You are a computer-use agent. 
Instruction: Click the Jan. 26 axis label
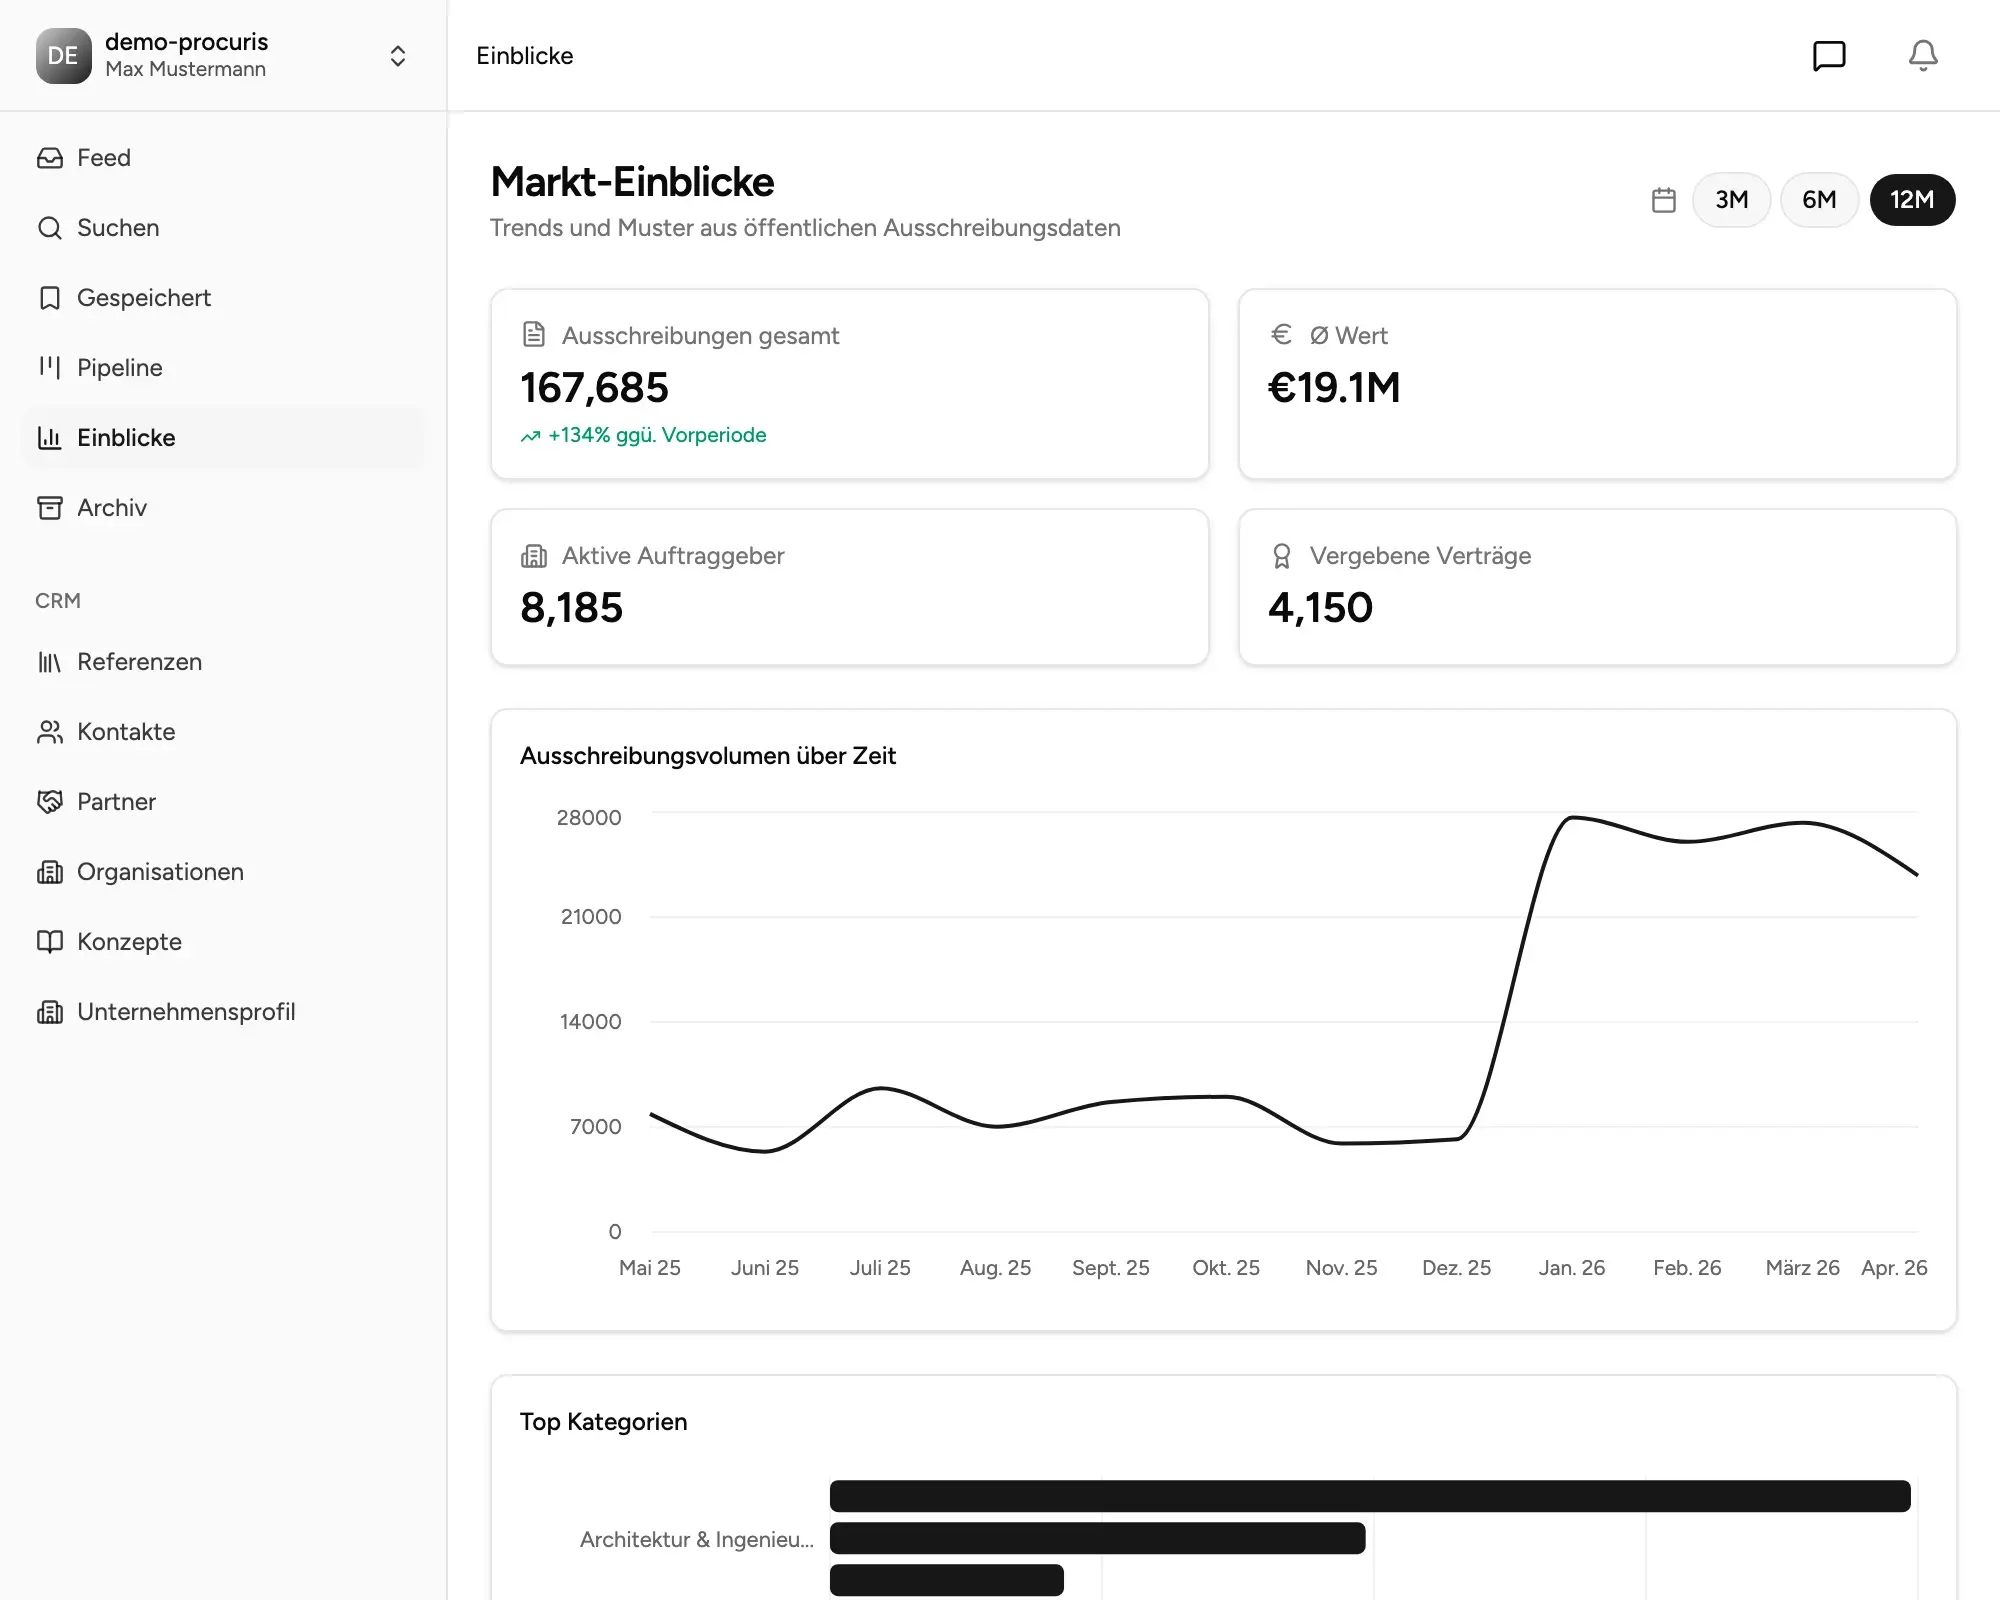[1571, 1268]
